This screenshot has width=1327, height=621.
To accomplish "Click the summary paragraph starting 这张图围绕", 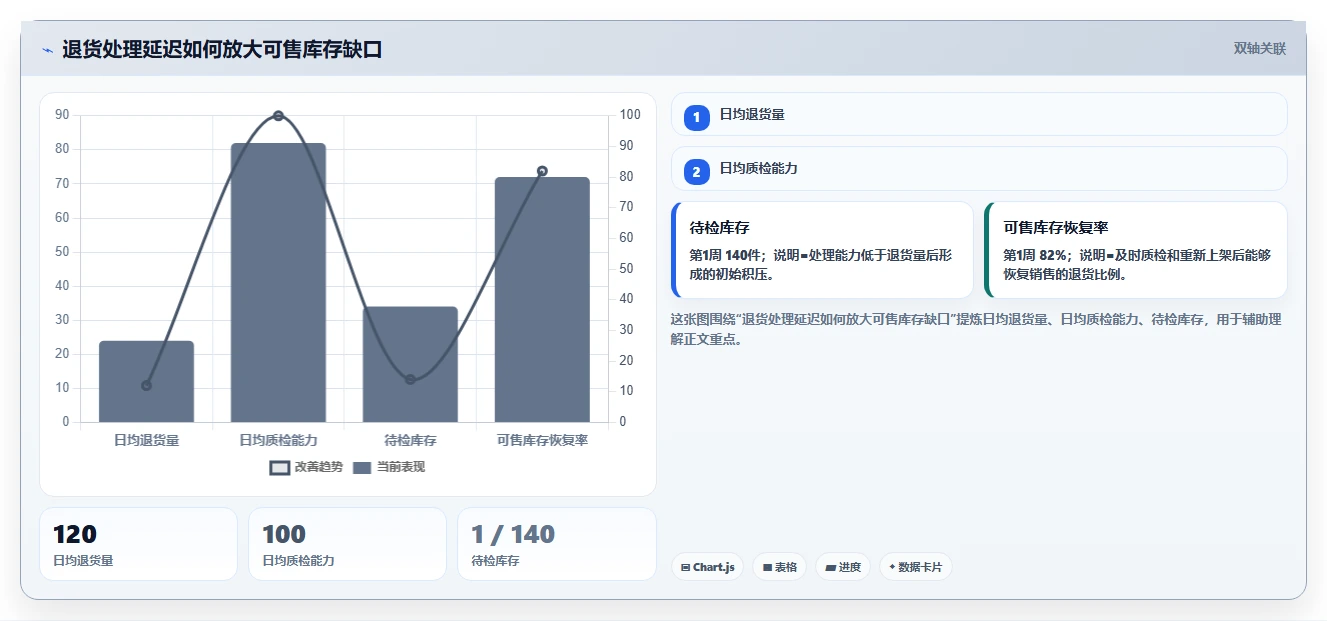I will pos(976,329).
